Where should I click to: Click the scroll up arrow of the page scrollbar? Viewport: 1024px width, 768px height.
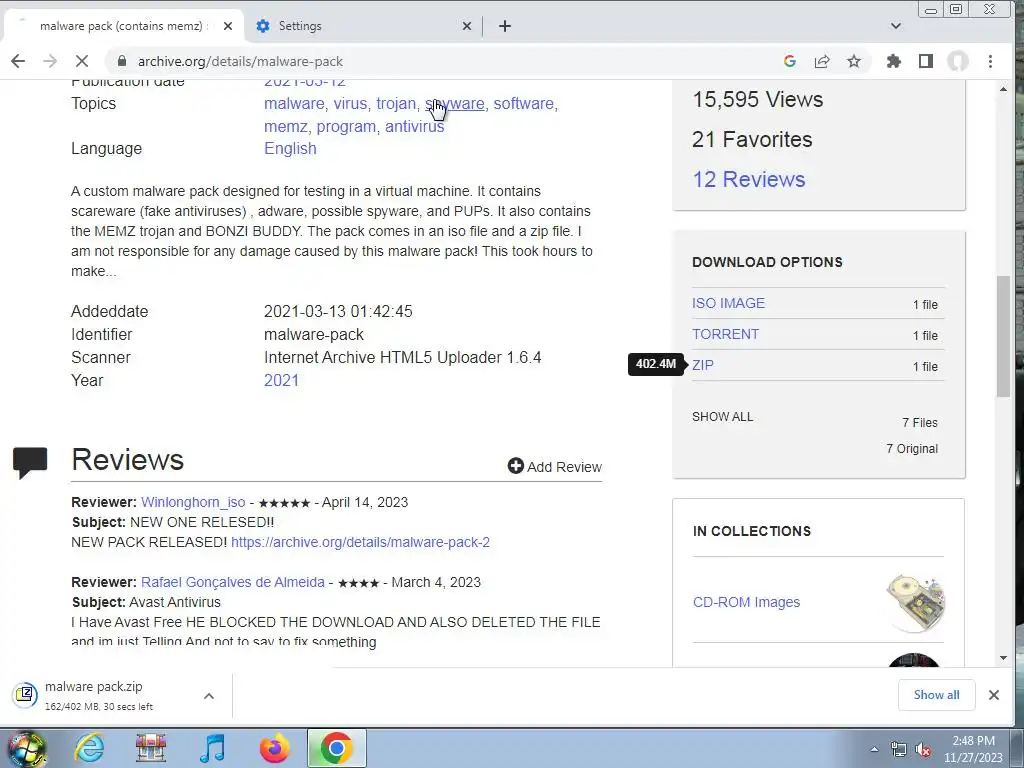(1003, 89)
